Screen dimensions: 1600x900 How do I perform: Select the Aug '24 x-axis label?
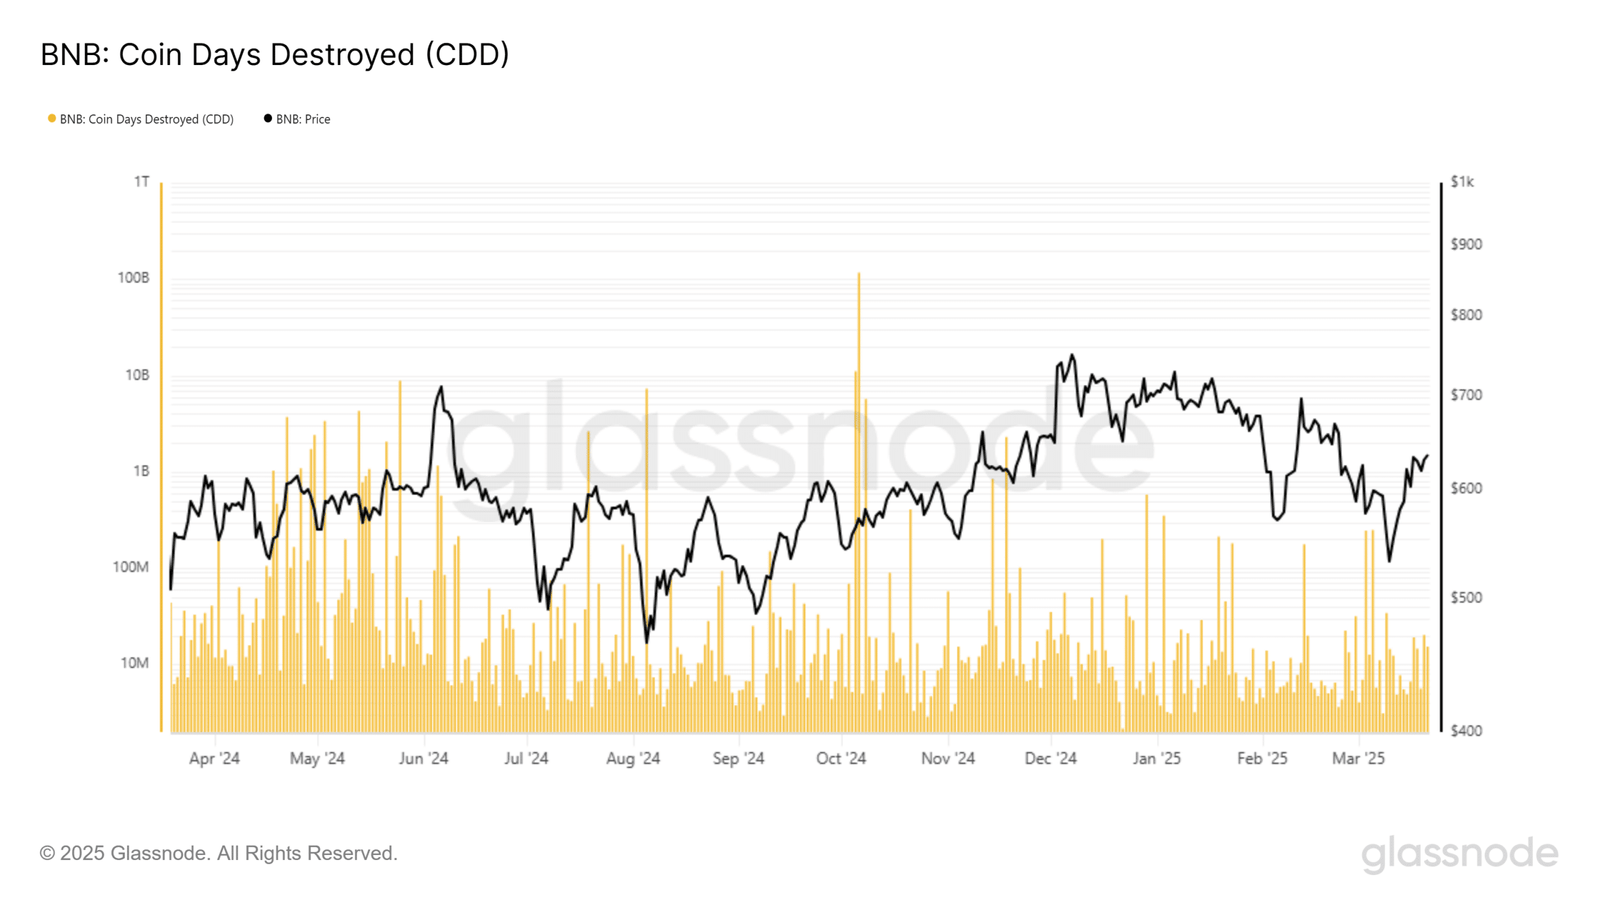click(x=633, y=758)
